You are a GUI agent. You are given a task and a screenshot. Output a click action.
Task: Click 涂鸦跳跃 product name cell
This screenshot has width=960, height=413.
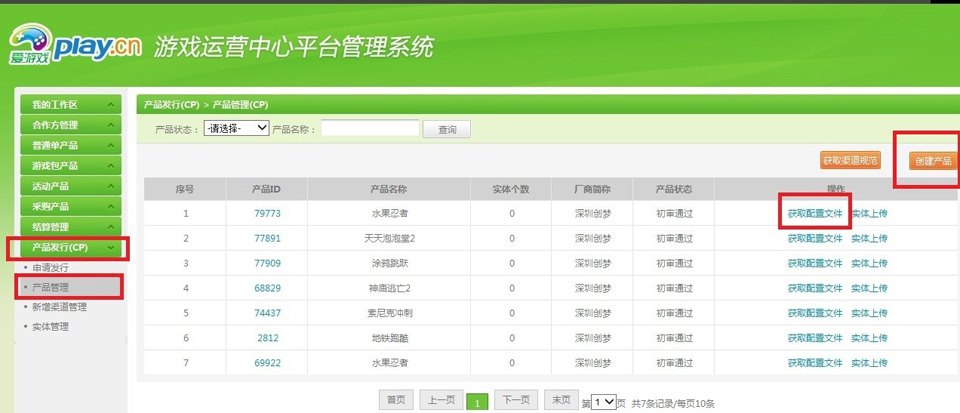tap(389, 264)
